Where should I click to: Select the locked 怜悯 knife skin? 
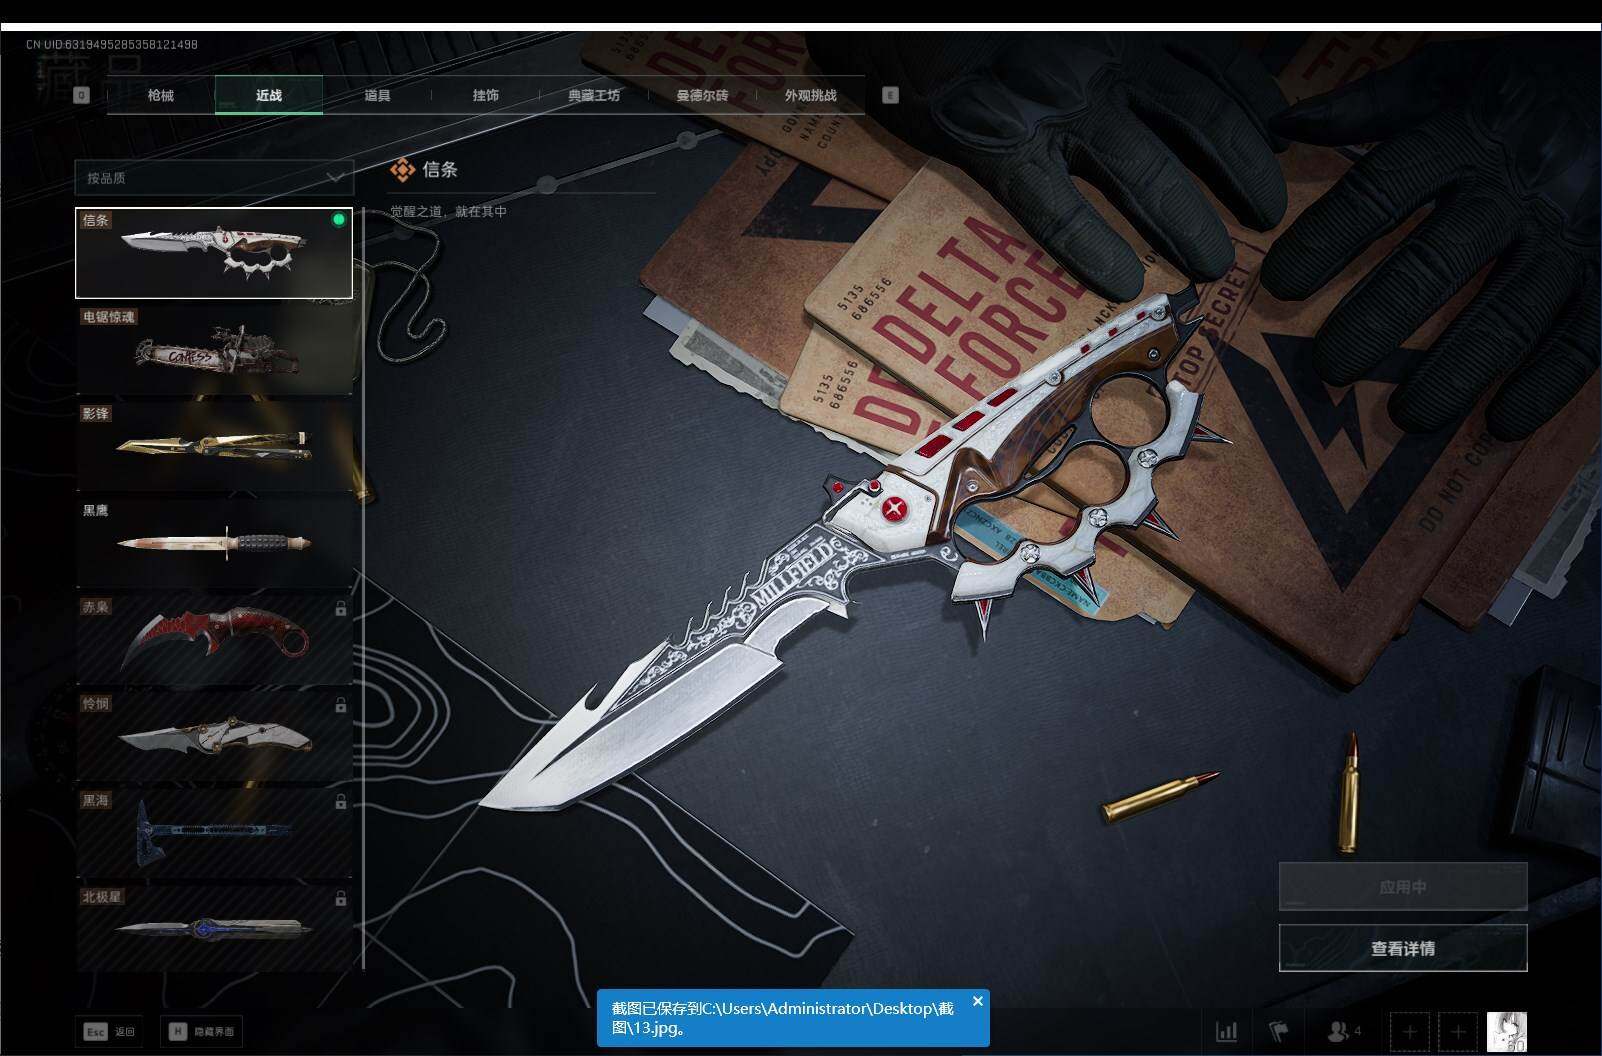pos(214,737)
